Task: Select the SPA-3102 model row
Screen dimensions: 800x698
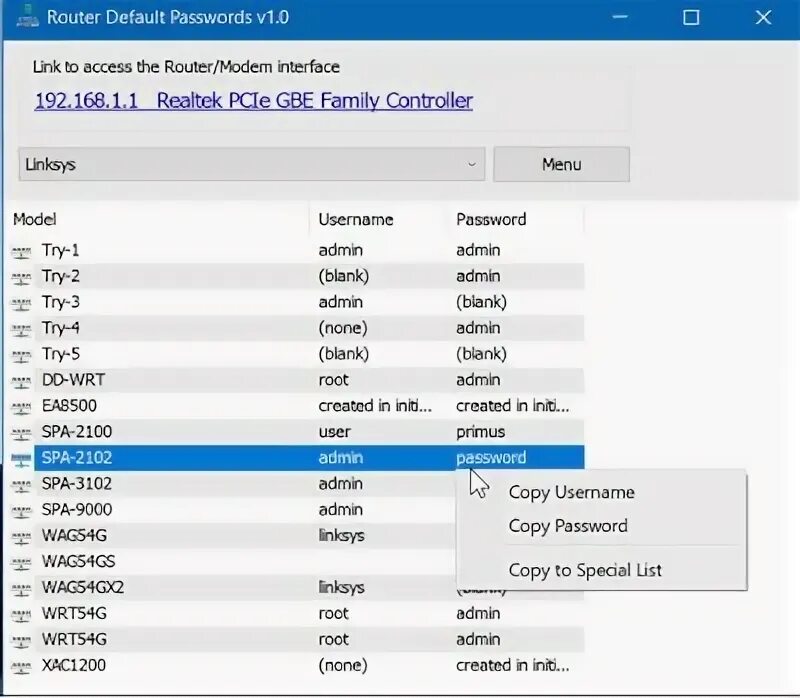Action: pyautogui.click(x=232, y=484)
